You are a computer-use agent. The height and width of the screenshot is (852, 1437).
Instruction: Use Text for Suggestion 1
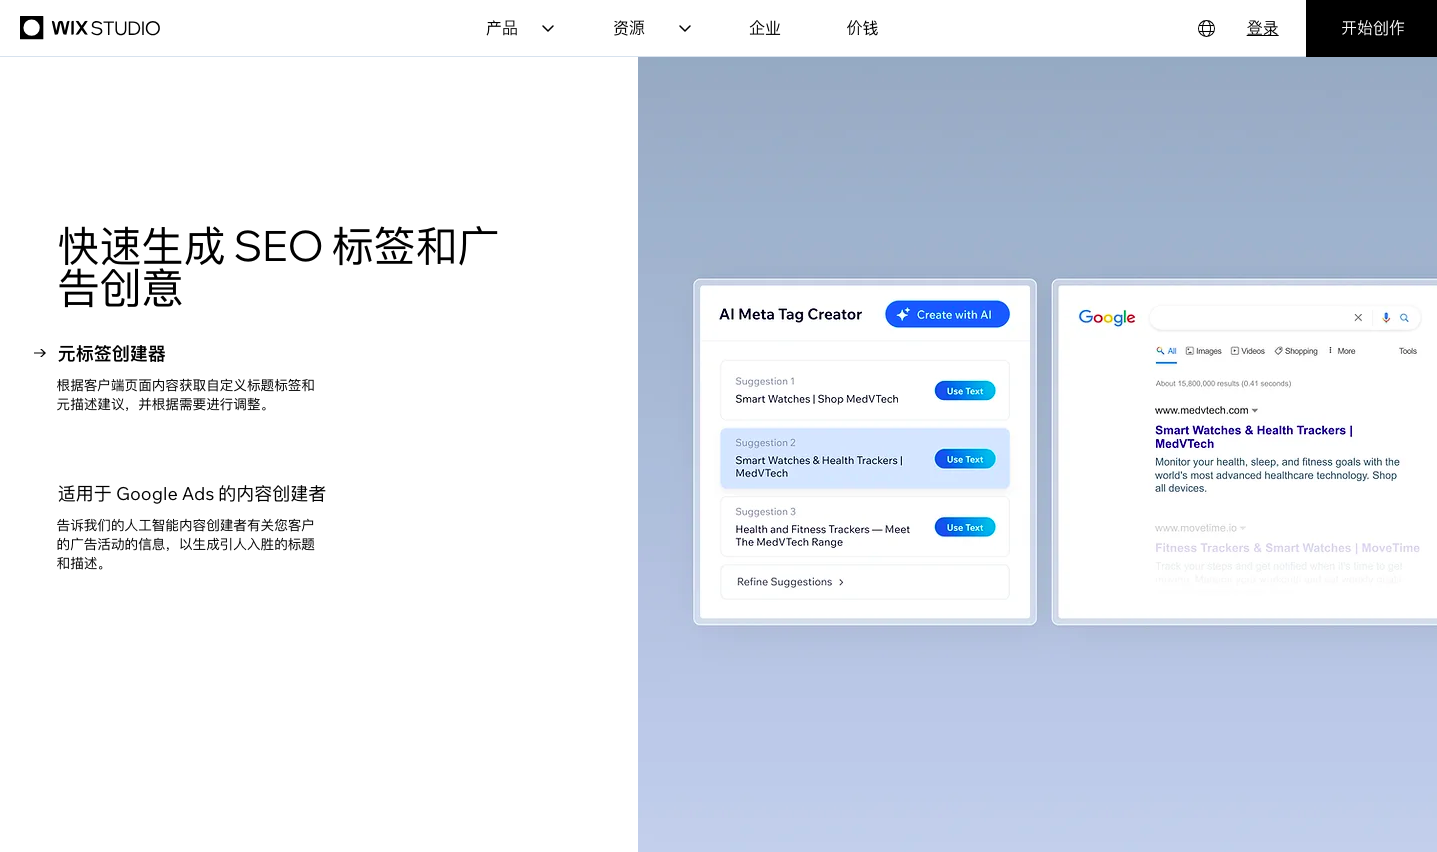tap(964, 391)
